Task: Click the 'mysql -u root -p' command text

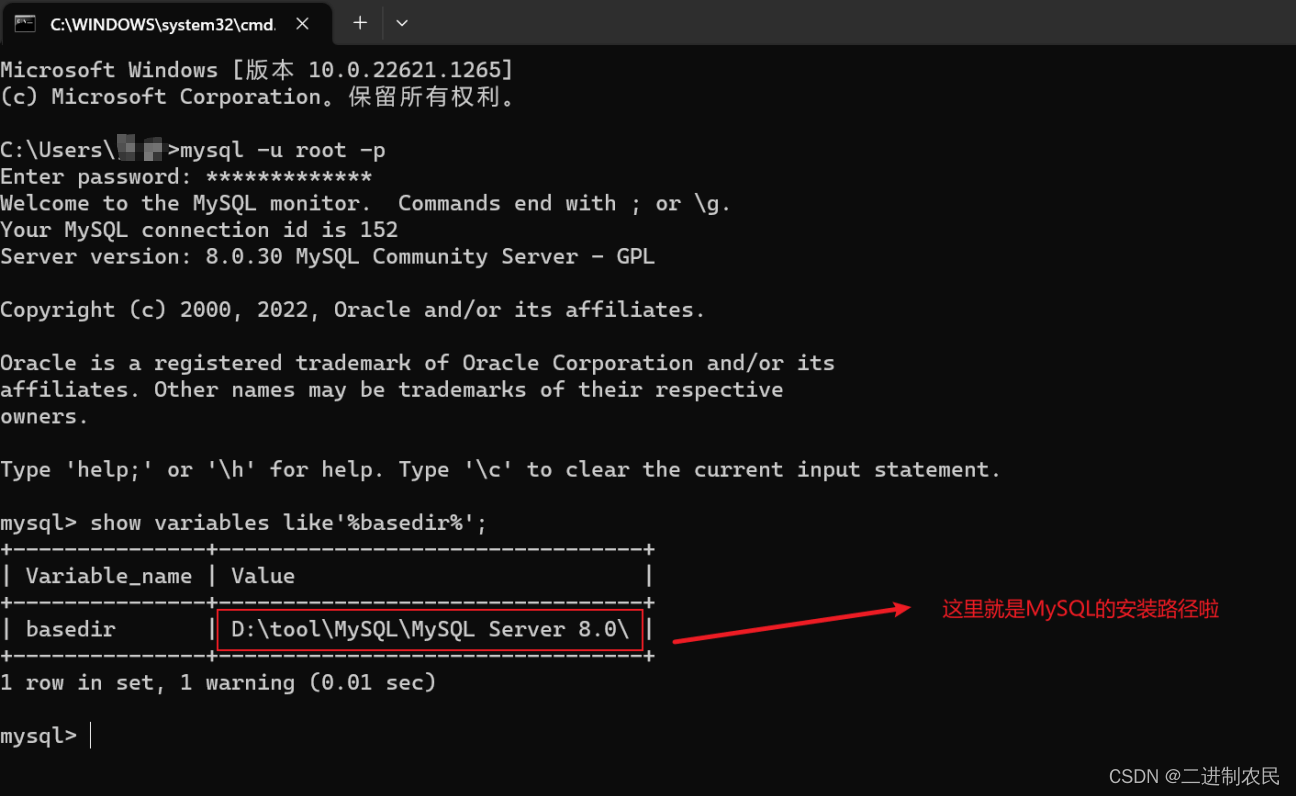Action: [x=283, y=150]
